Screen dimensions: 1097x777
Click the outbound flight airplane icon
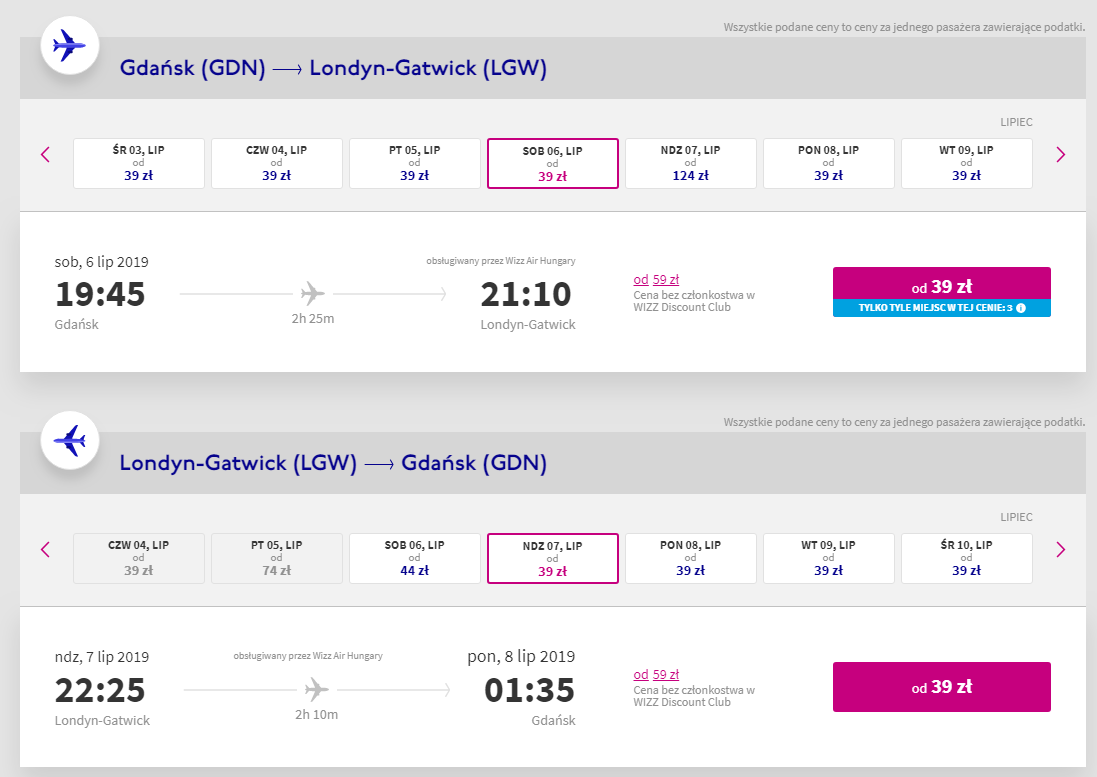click(x=69, y=45)
